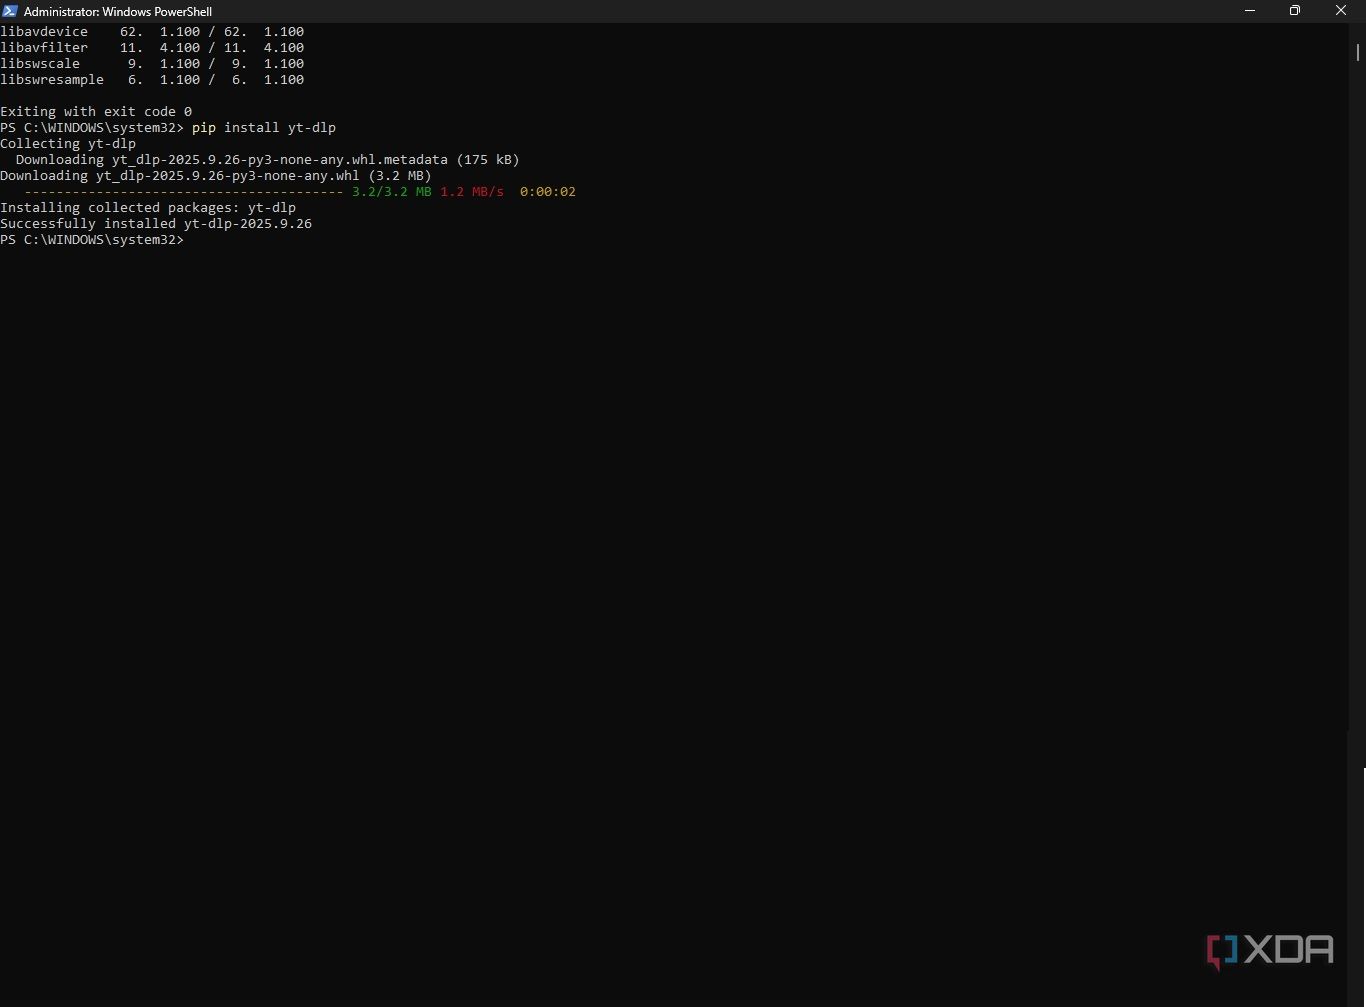
Task: Click 'Installing collected packages: yt-dlp' line
Action: (148, 208)
